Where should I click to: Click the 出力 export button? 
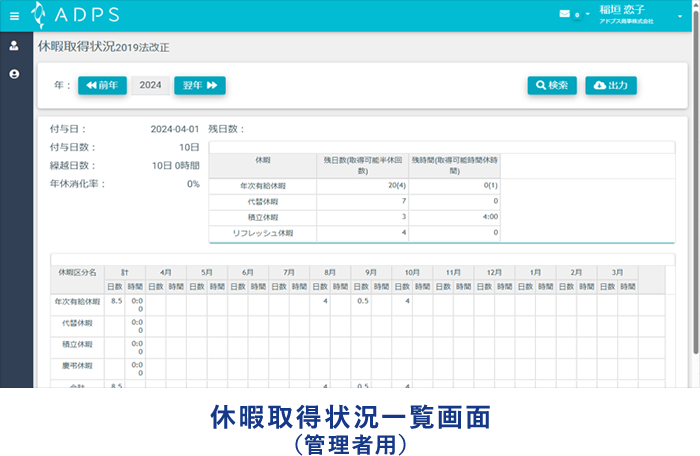(x=611, y=86)
